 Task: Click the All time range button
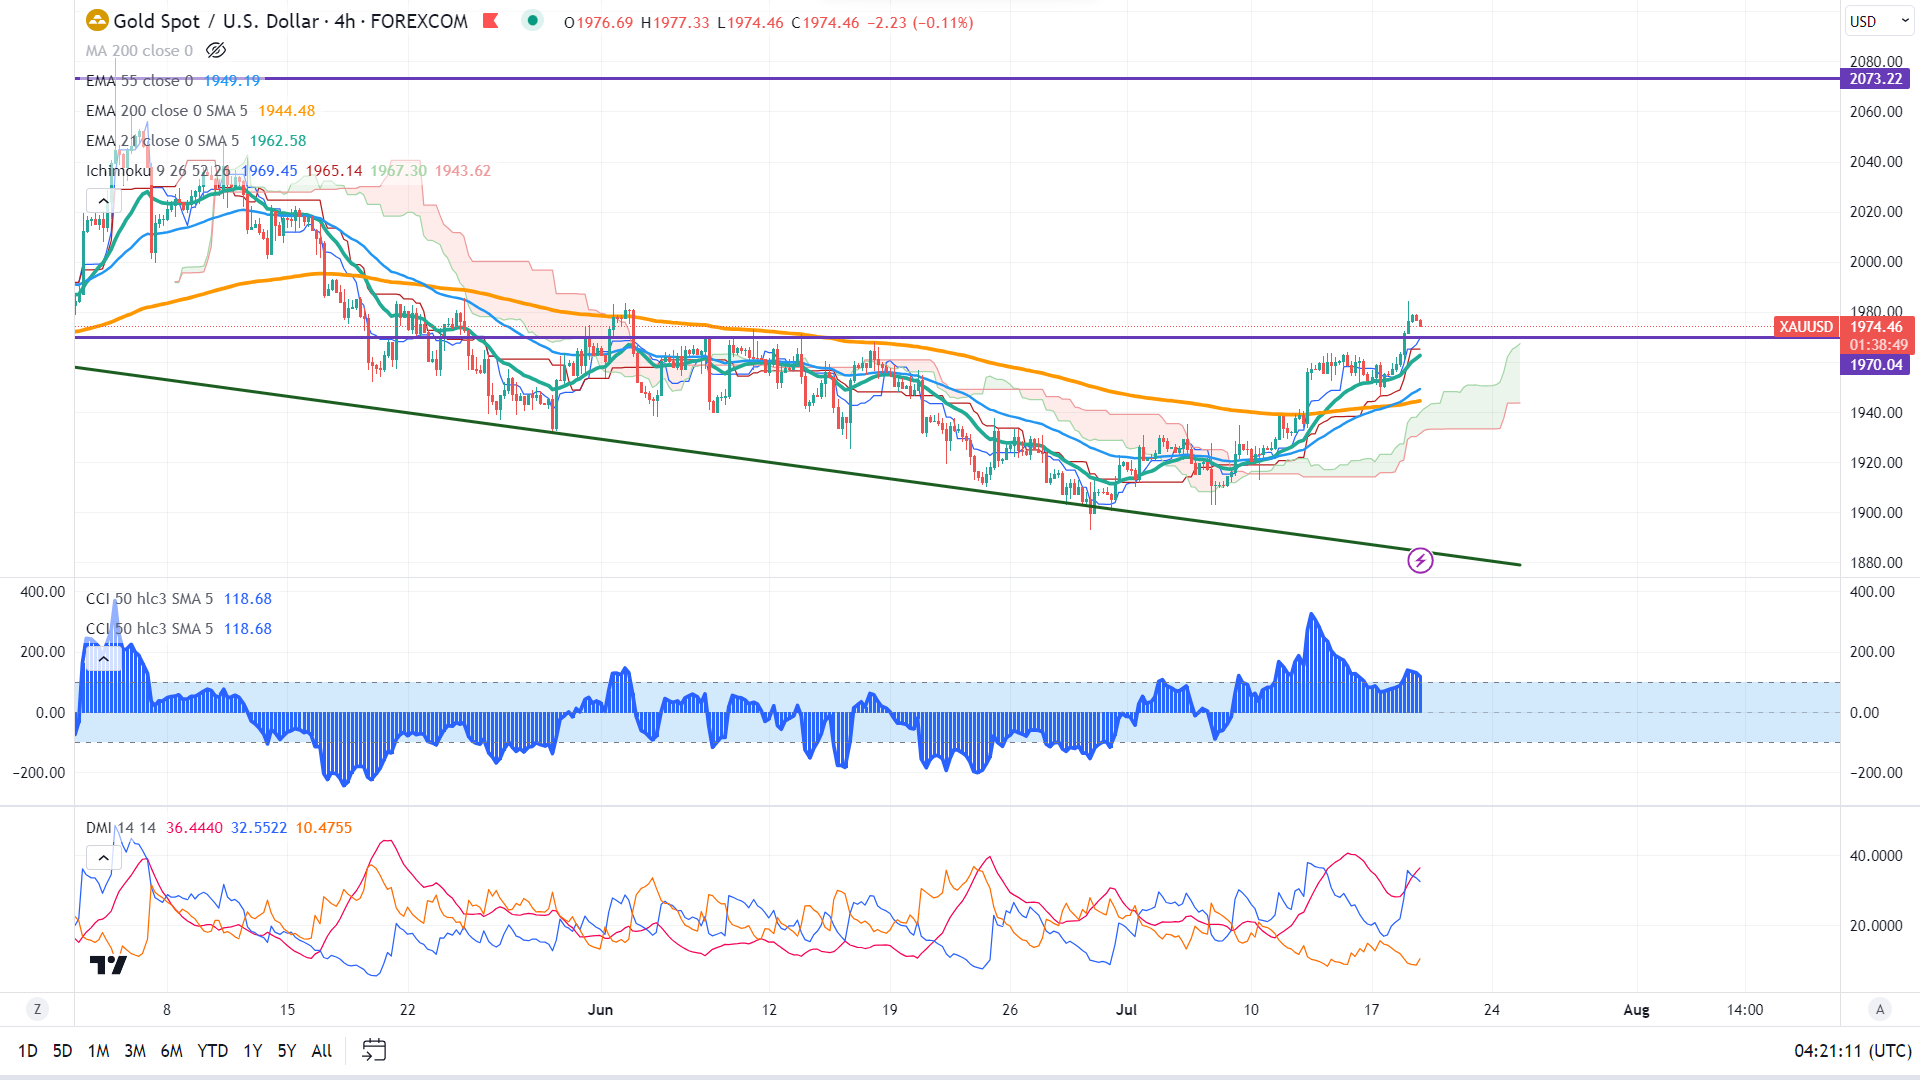pos(321,1050)
